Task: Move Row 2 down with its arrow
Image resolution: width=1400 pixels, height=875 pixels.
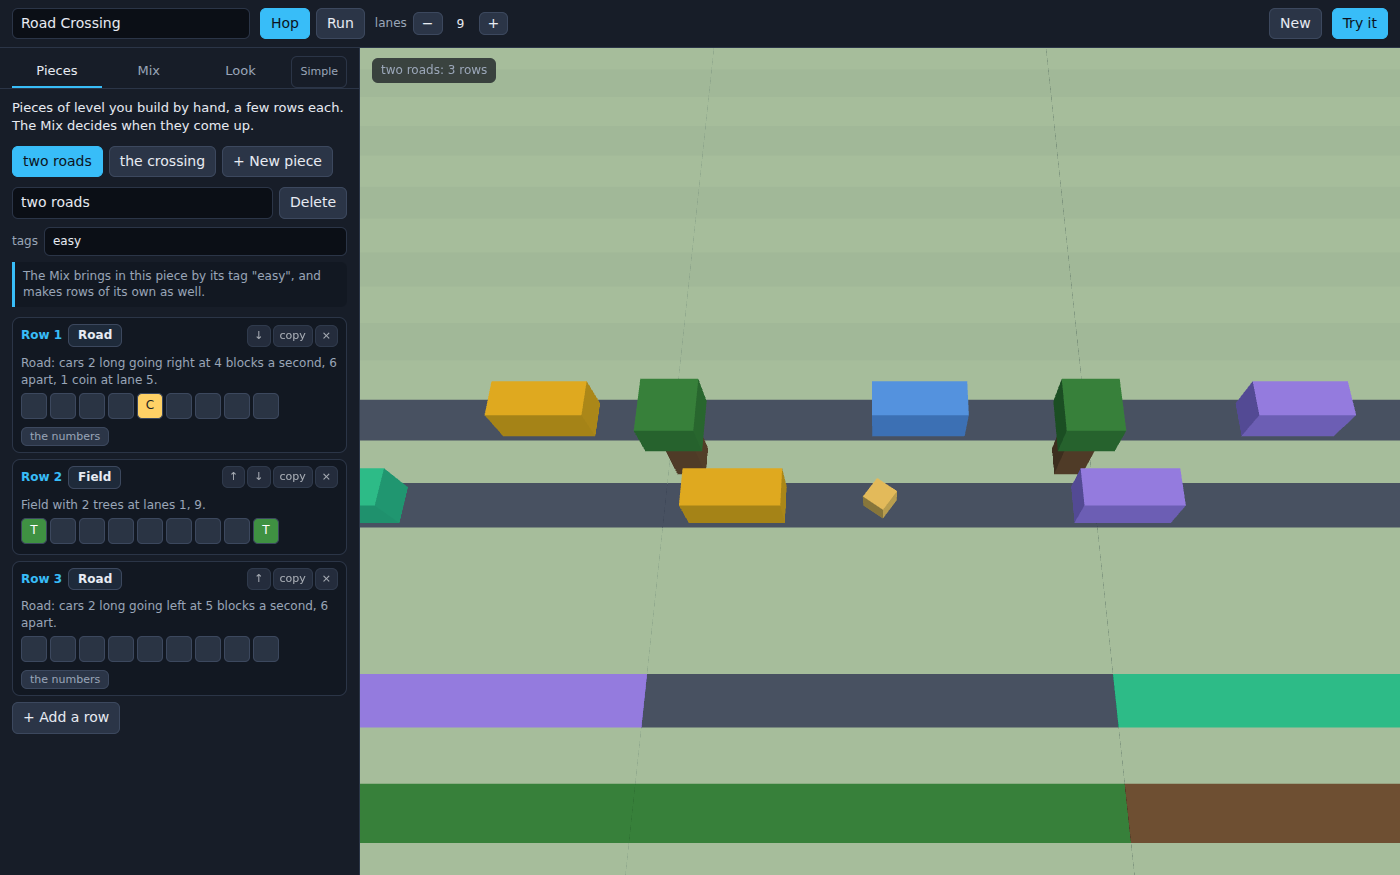Action: tap(258, 477)
